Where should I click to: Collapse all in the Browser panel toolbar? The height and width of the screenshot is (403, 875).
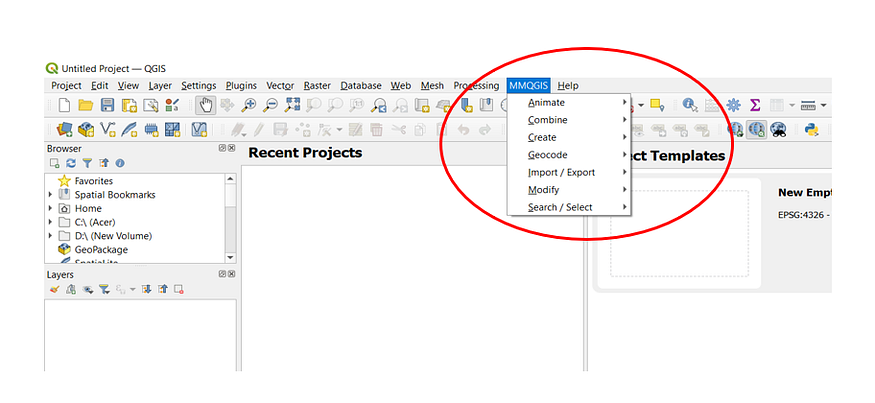point(103,163)
